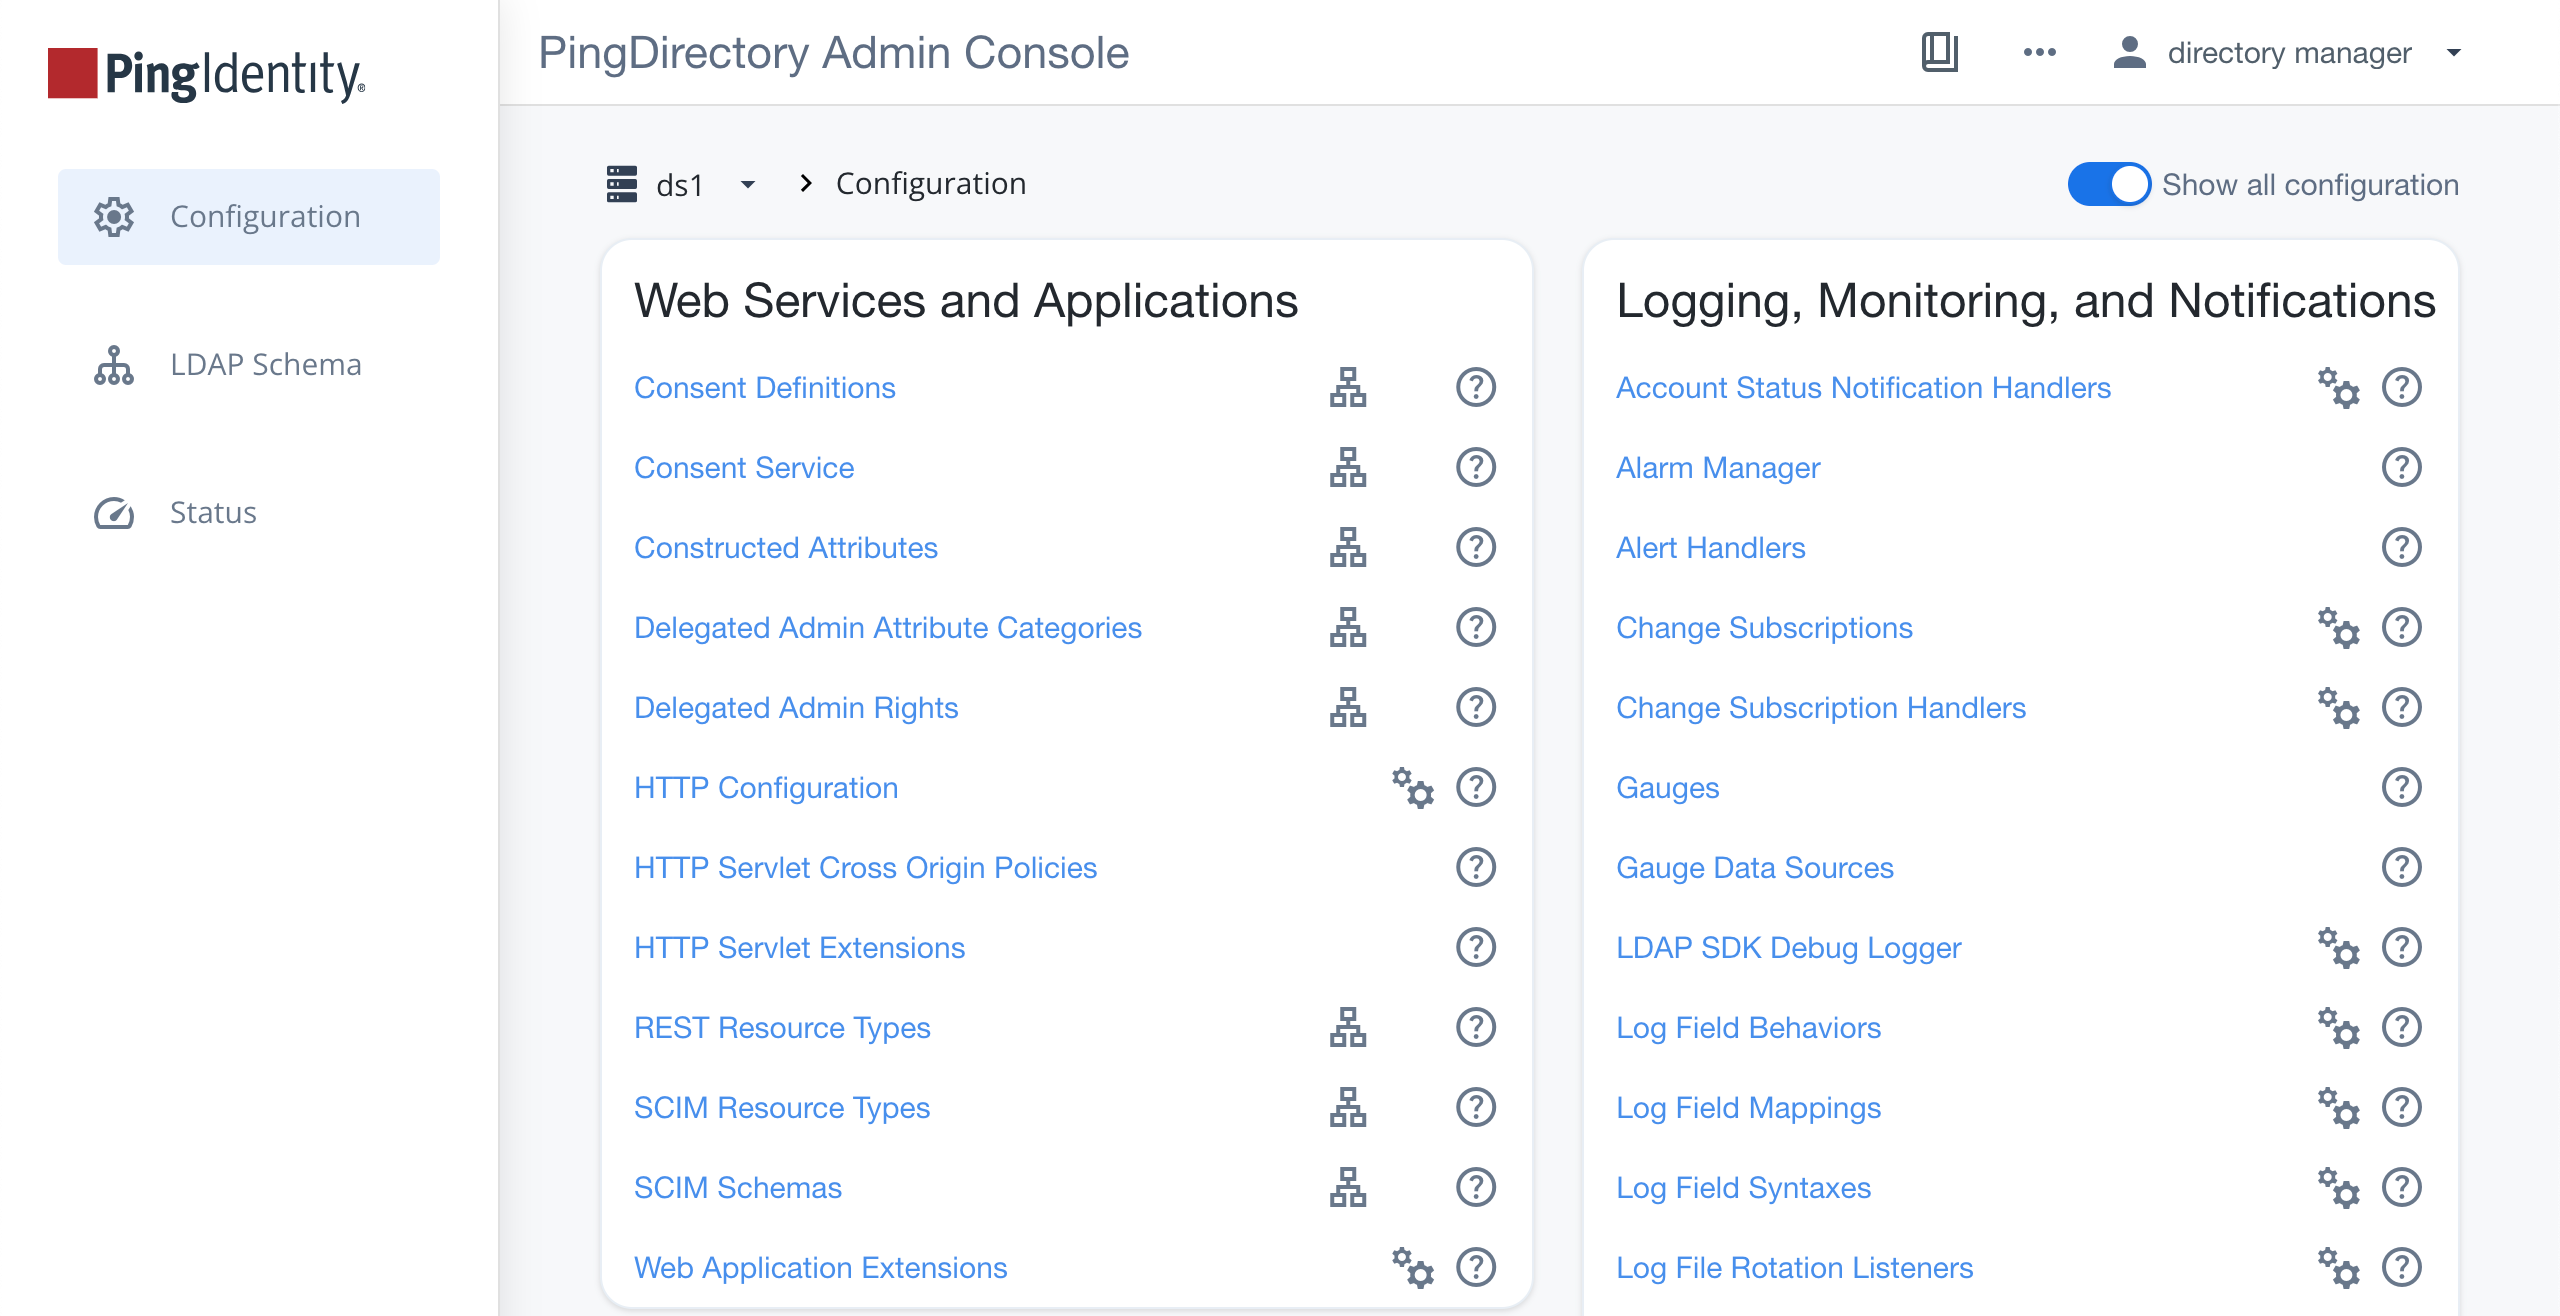Open the HTTP Servlet Extensions link
The image size is (2560, 1316).
click(800, 948)
